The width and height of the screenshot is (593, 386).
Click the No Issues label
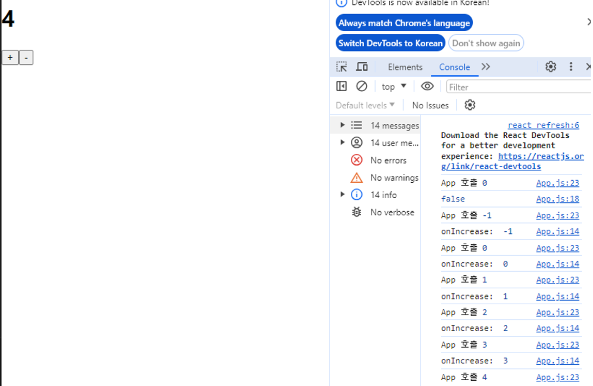(x=430, y=105)
